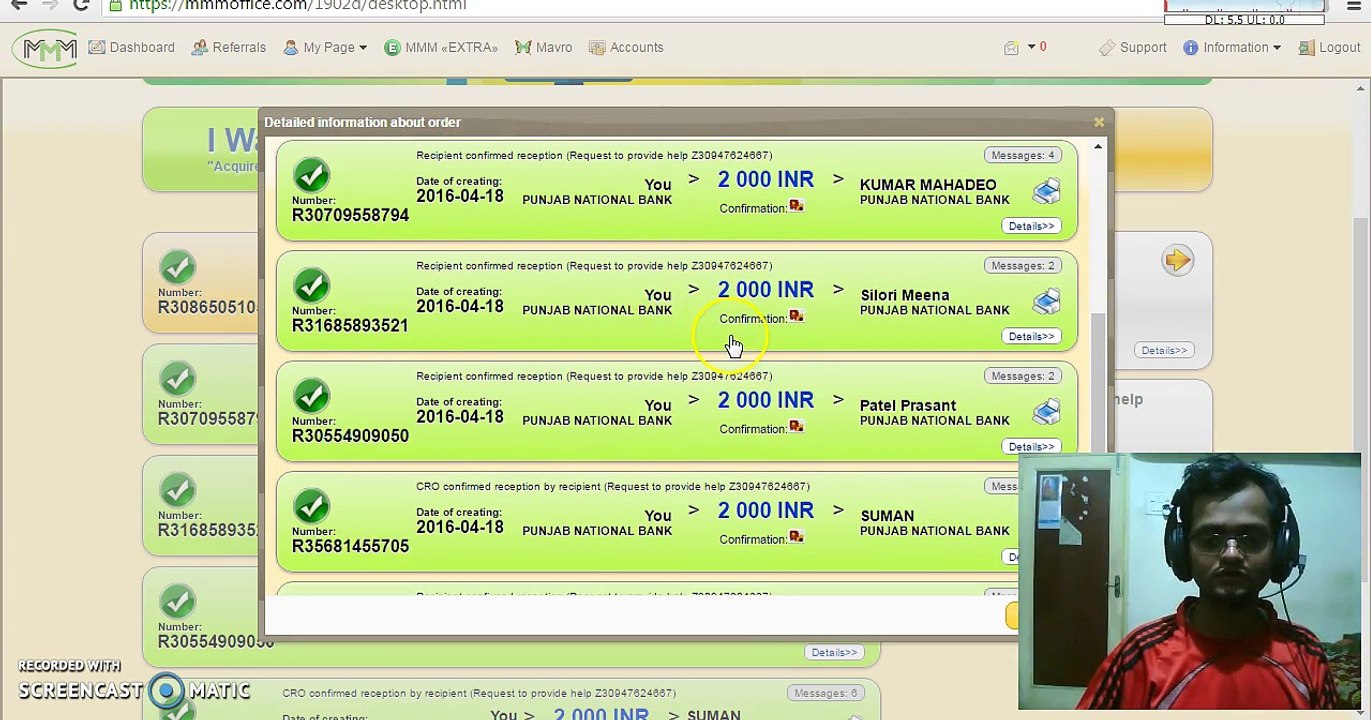This screenshot has height=720, width=1371.
Task: Click the browser reload button
Action: [81, 5]
